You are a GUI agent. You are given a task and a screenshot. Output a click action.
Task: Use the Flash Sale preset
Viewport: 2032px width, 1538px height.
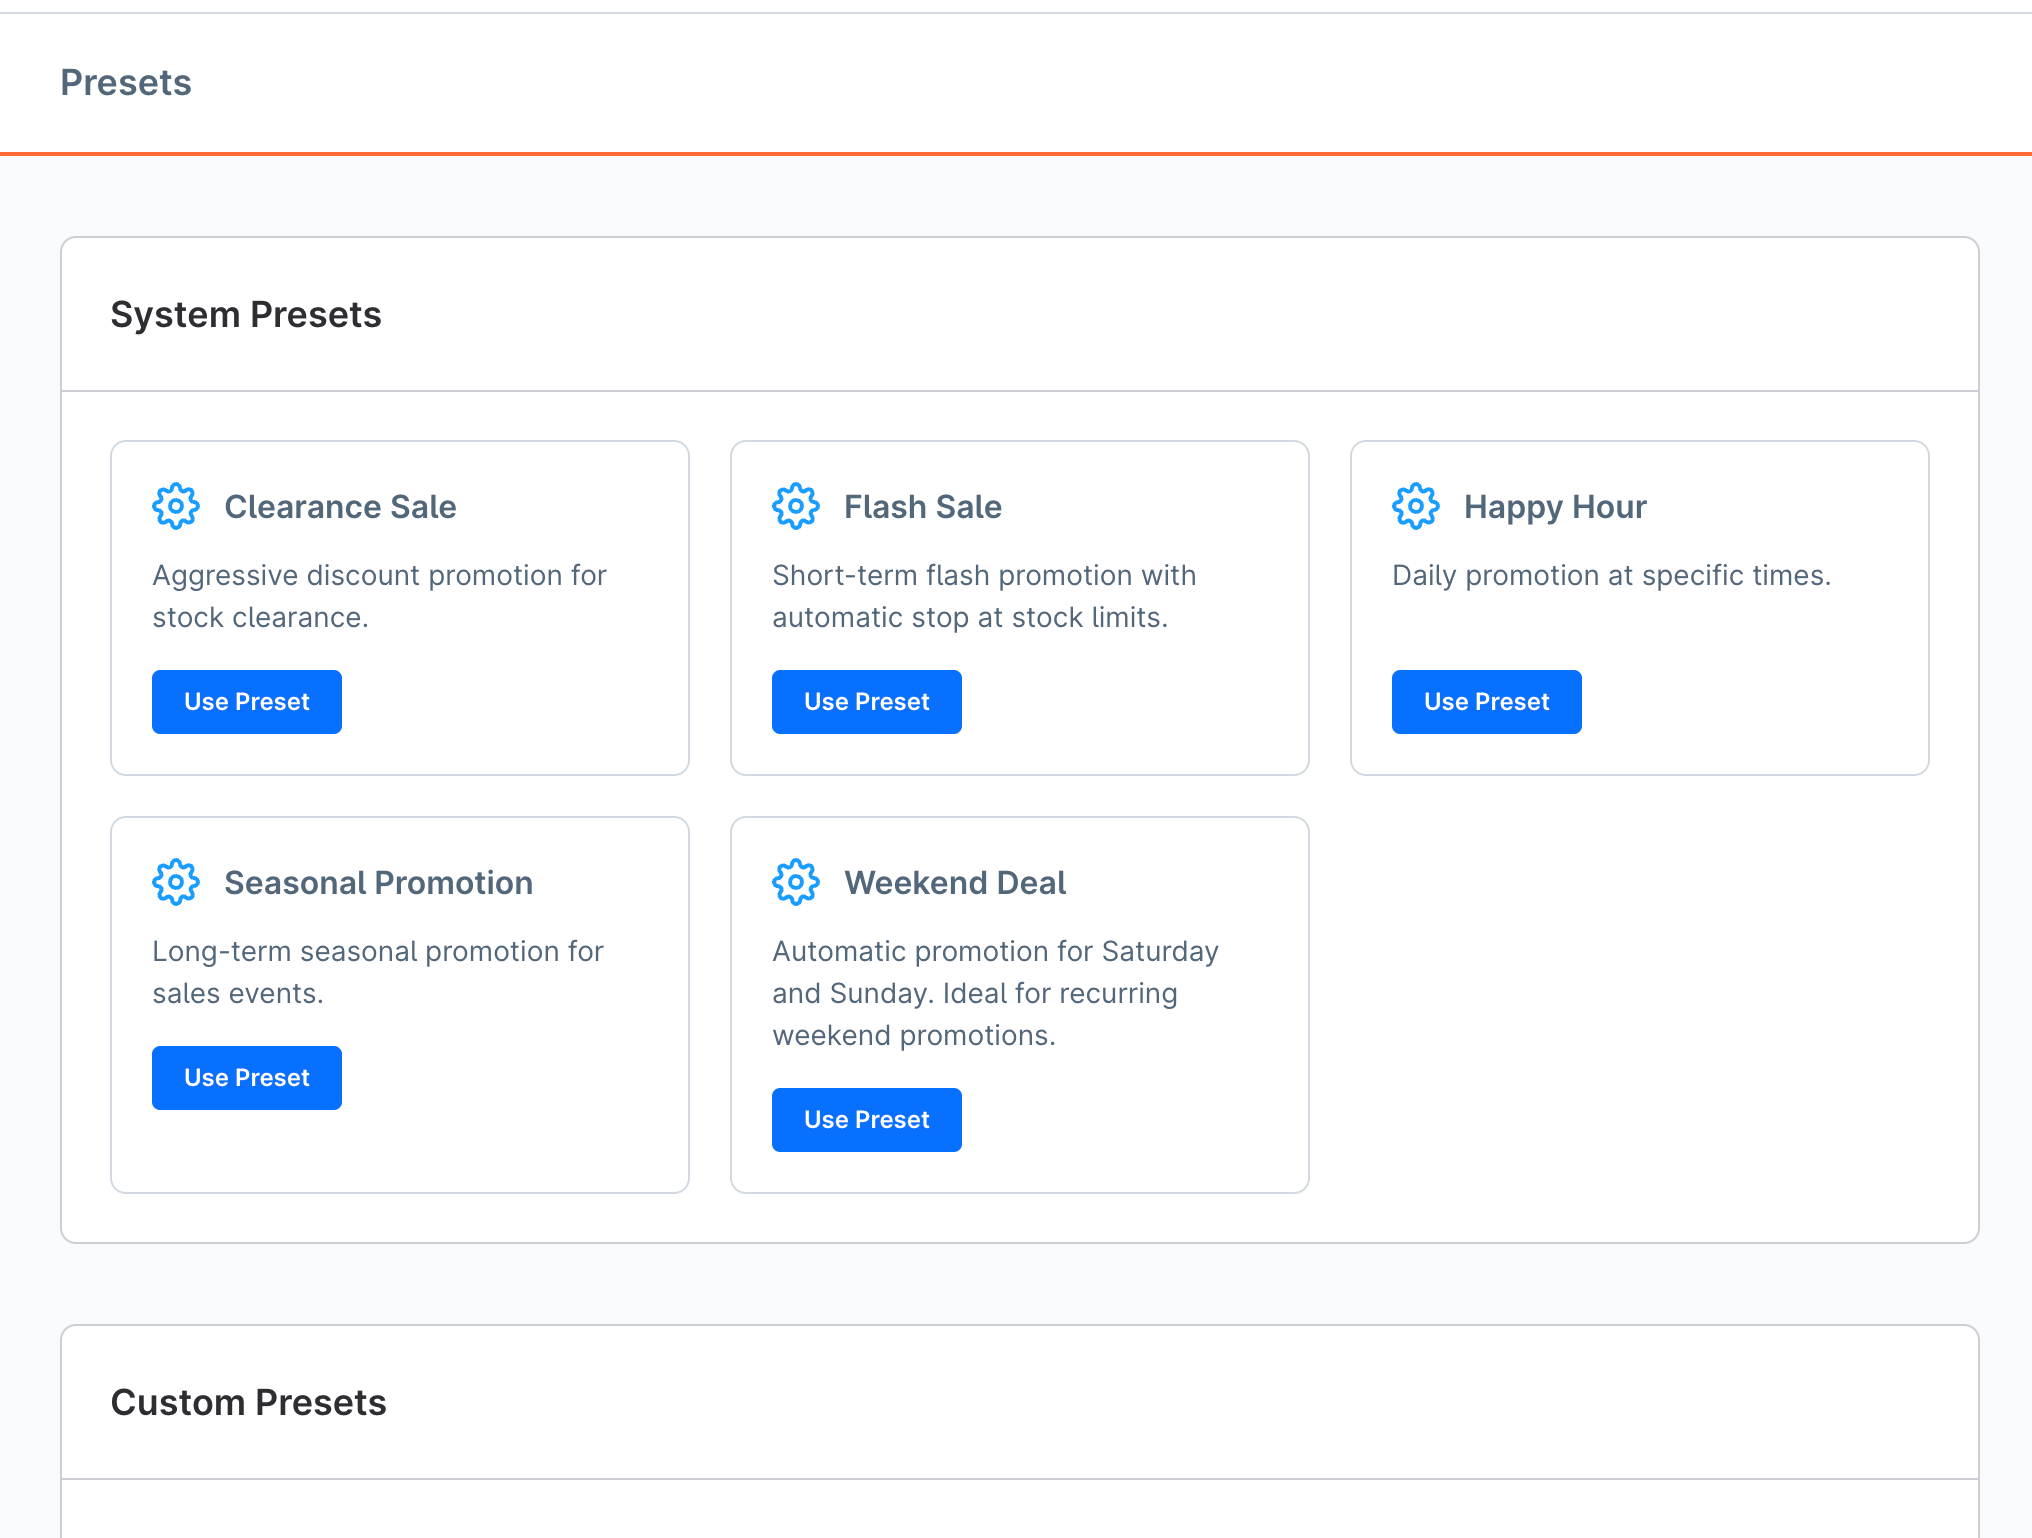pyautogui.click(x=866, y=701)
